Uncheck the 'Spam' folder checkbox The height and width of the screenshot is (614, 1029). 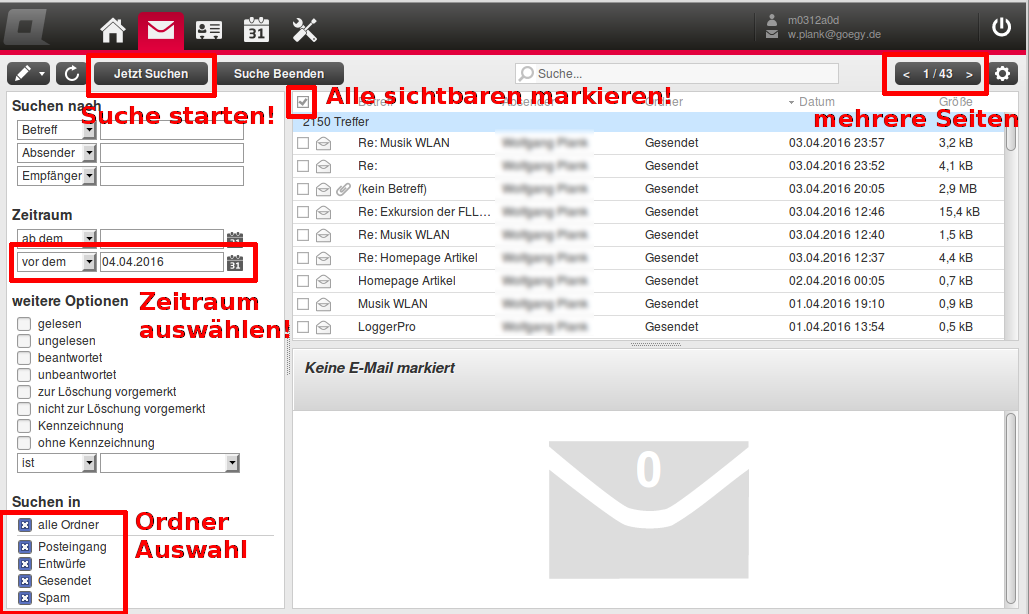click(25, 598)
